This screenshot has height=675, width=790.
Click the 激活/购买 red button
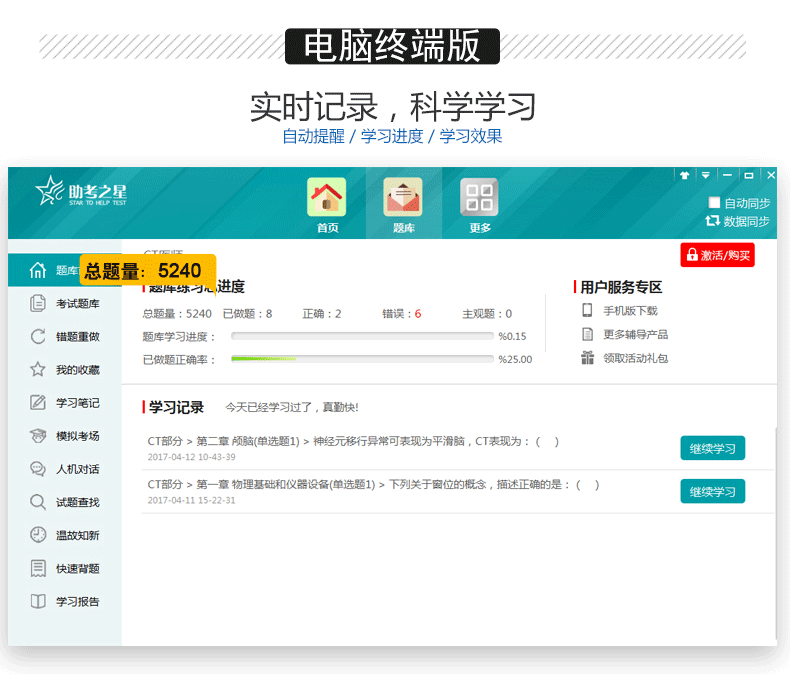pos(717,255)
